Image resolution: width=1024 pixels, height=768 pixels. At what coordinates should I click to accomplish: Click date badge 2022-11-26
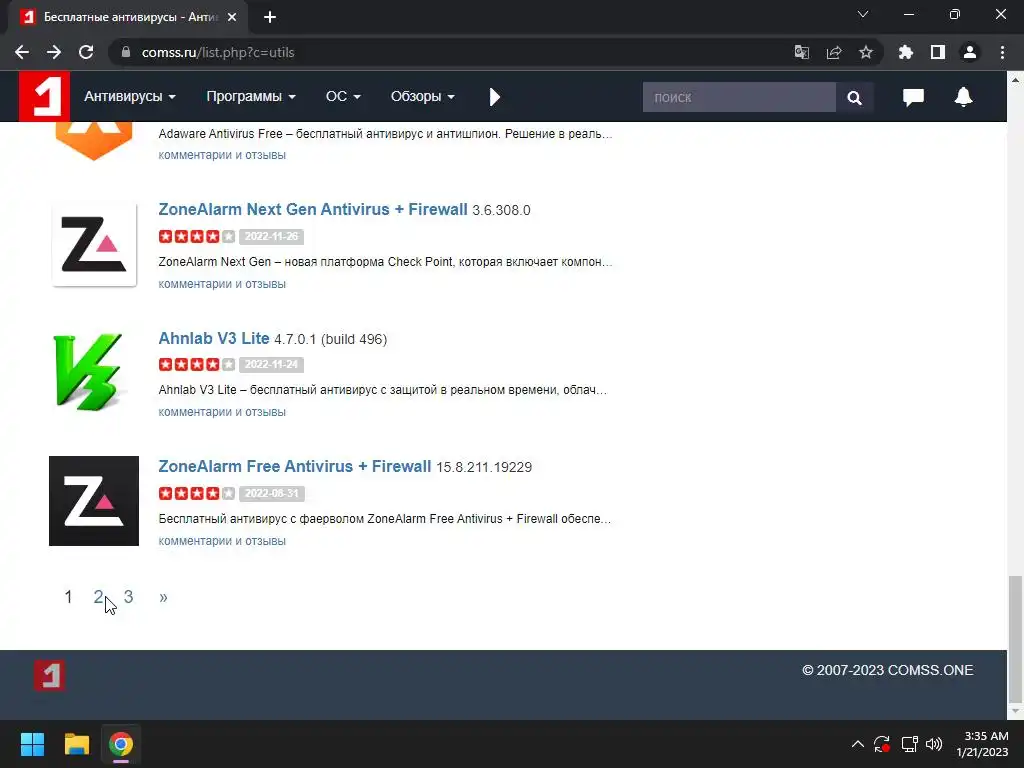tap(271, 236)
